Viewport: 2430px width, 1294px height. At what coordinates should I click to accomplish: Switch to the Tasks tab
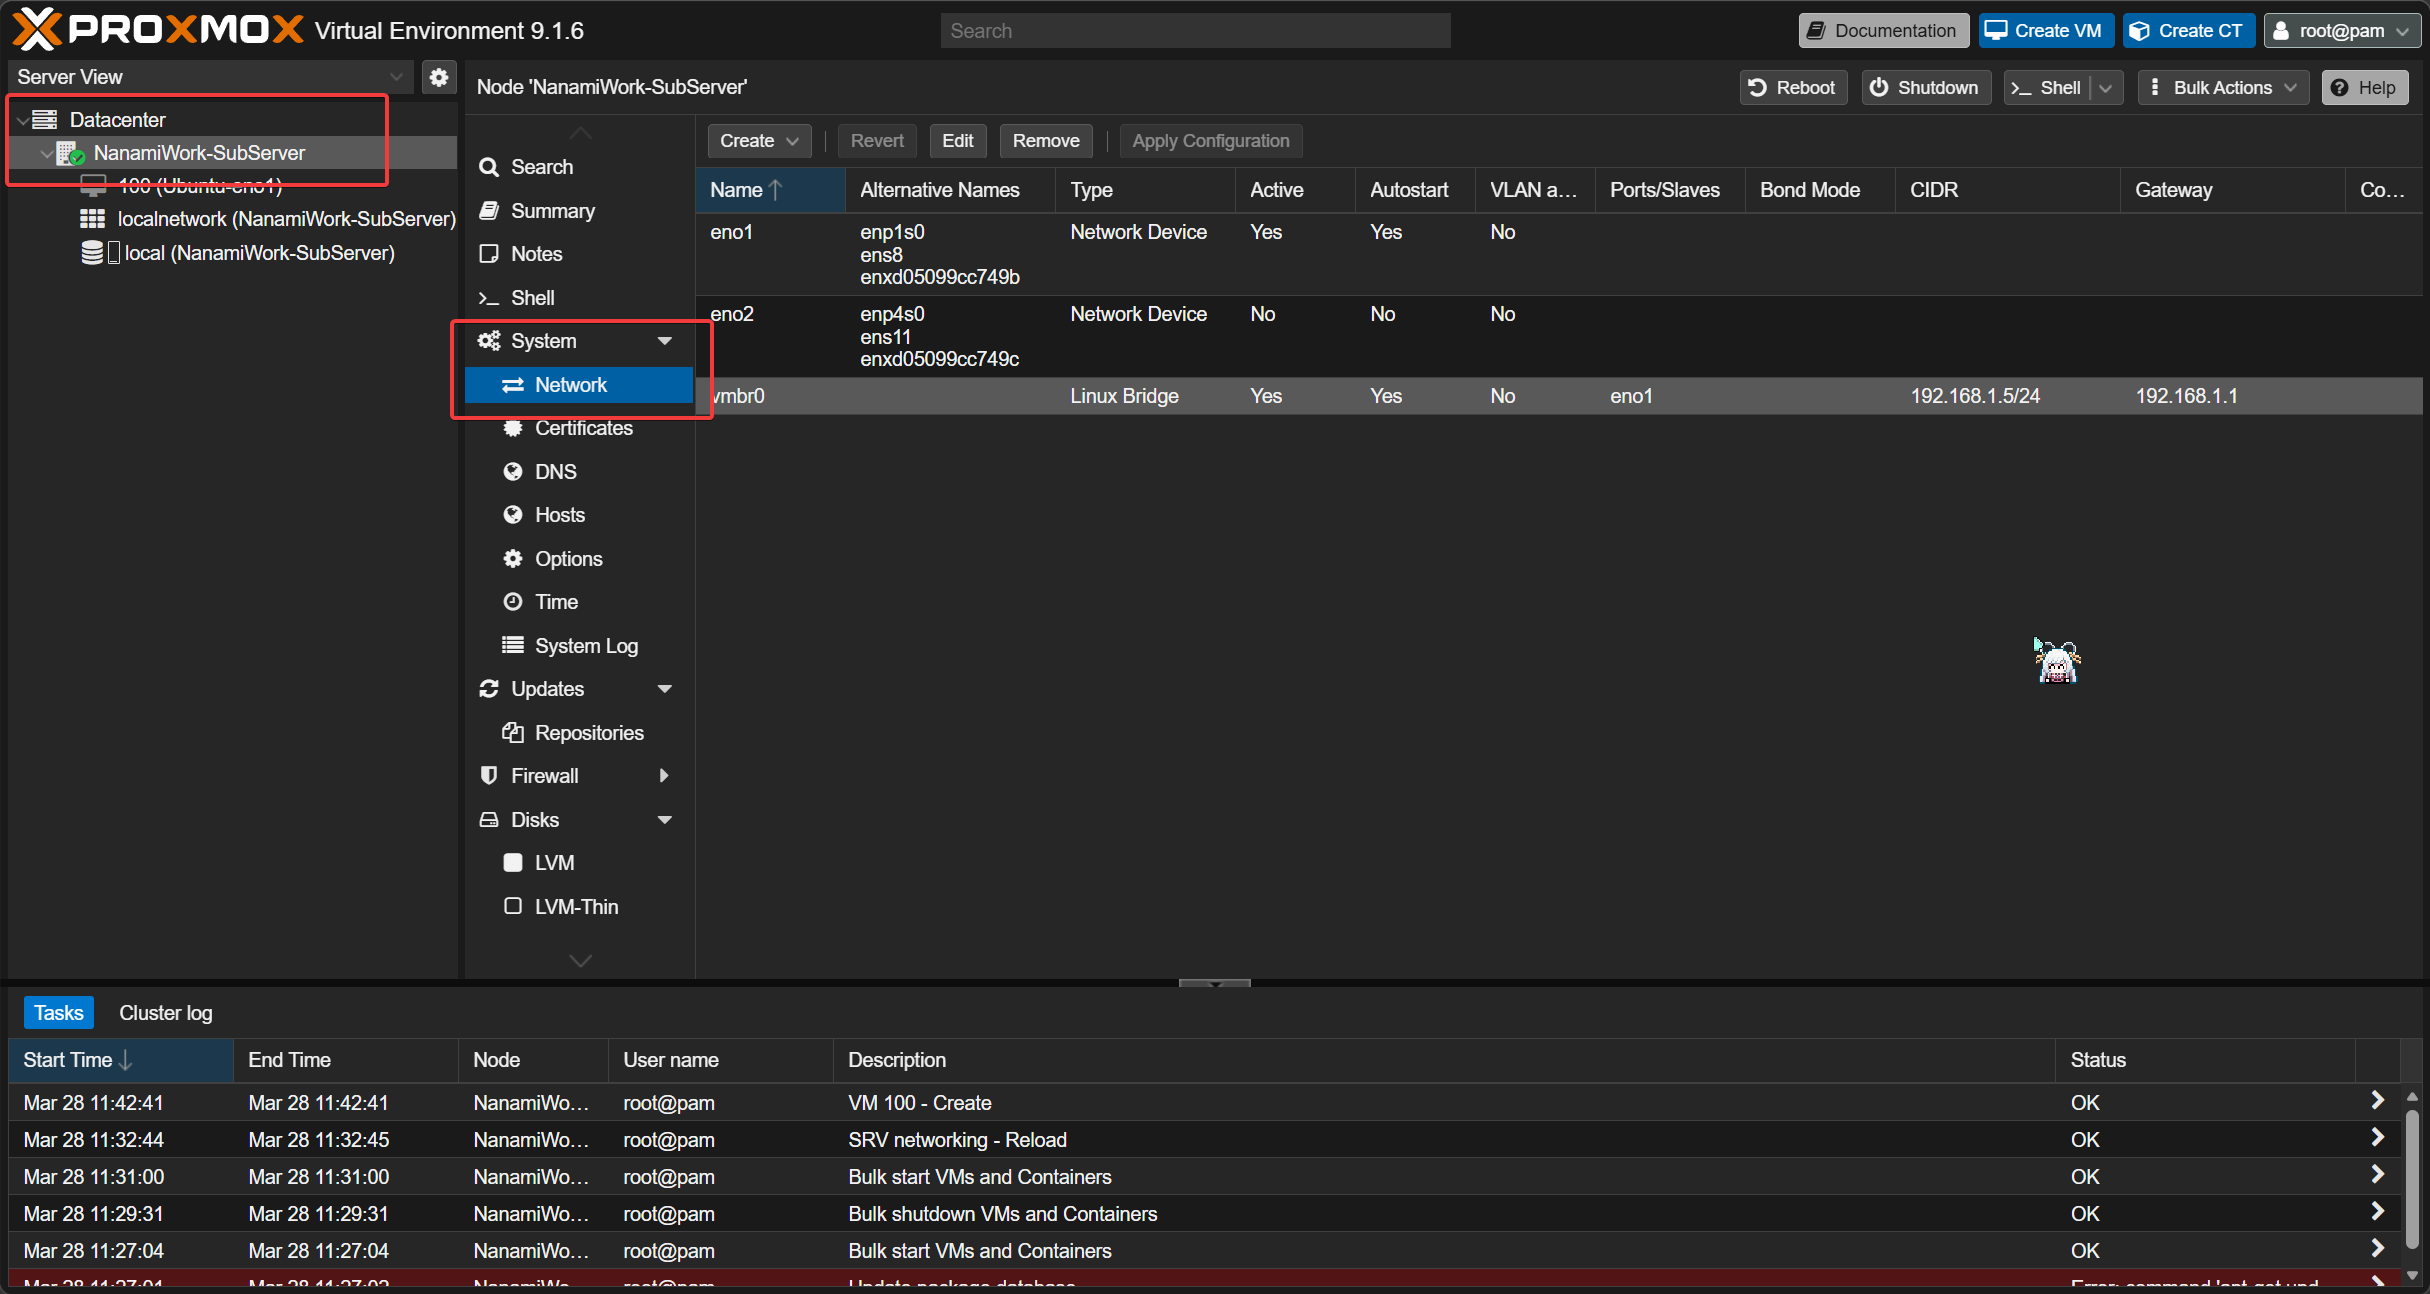[x=59, y=1013]
